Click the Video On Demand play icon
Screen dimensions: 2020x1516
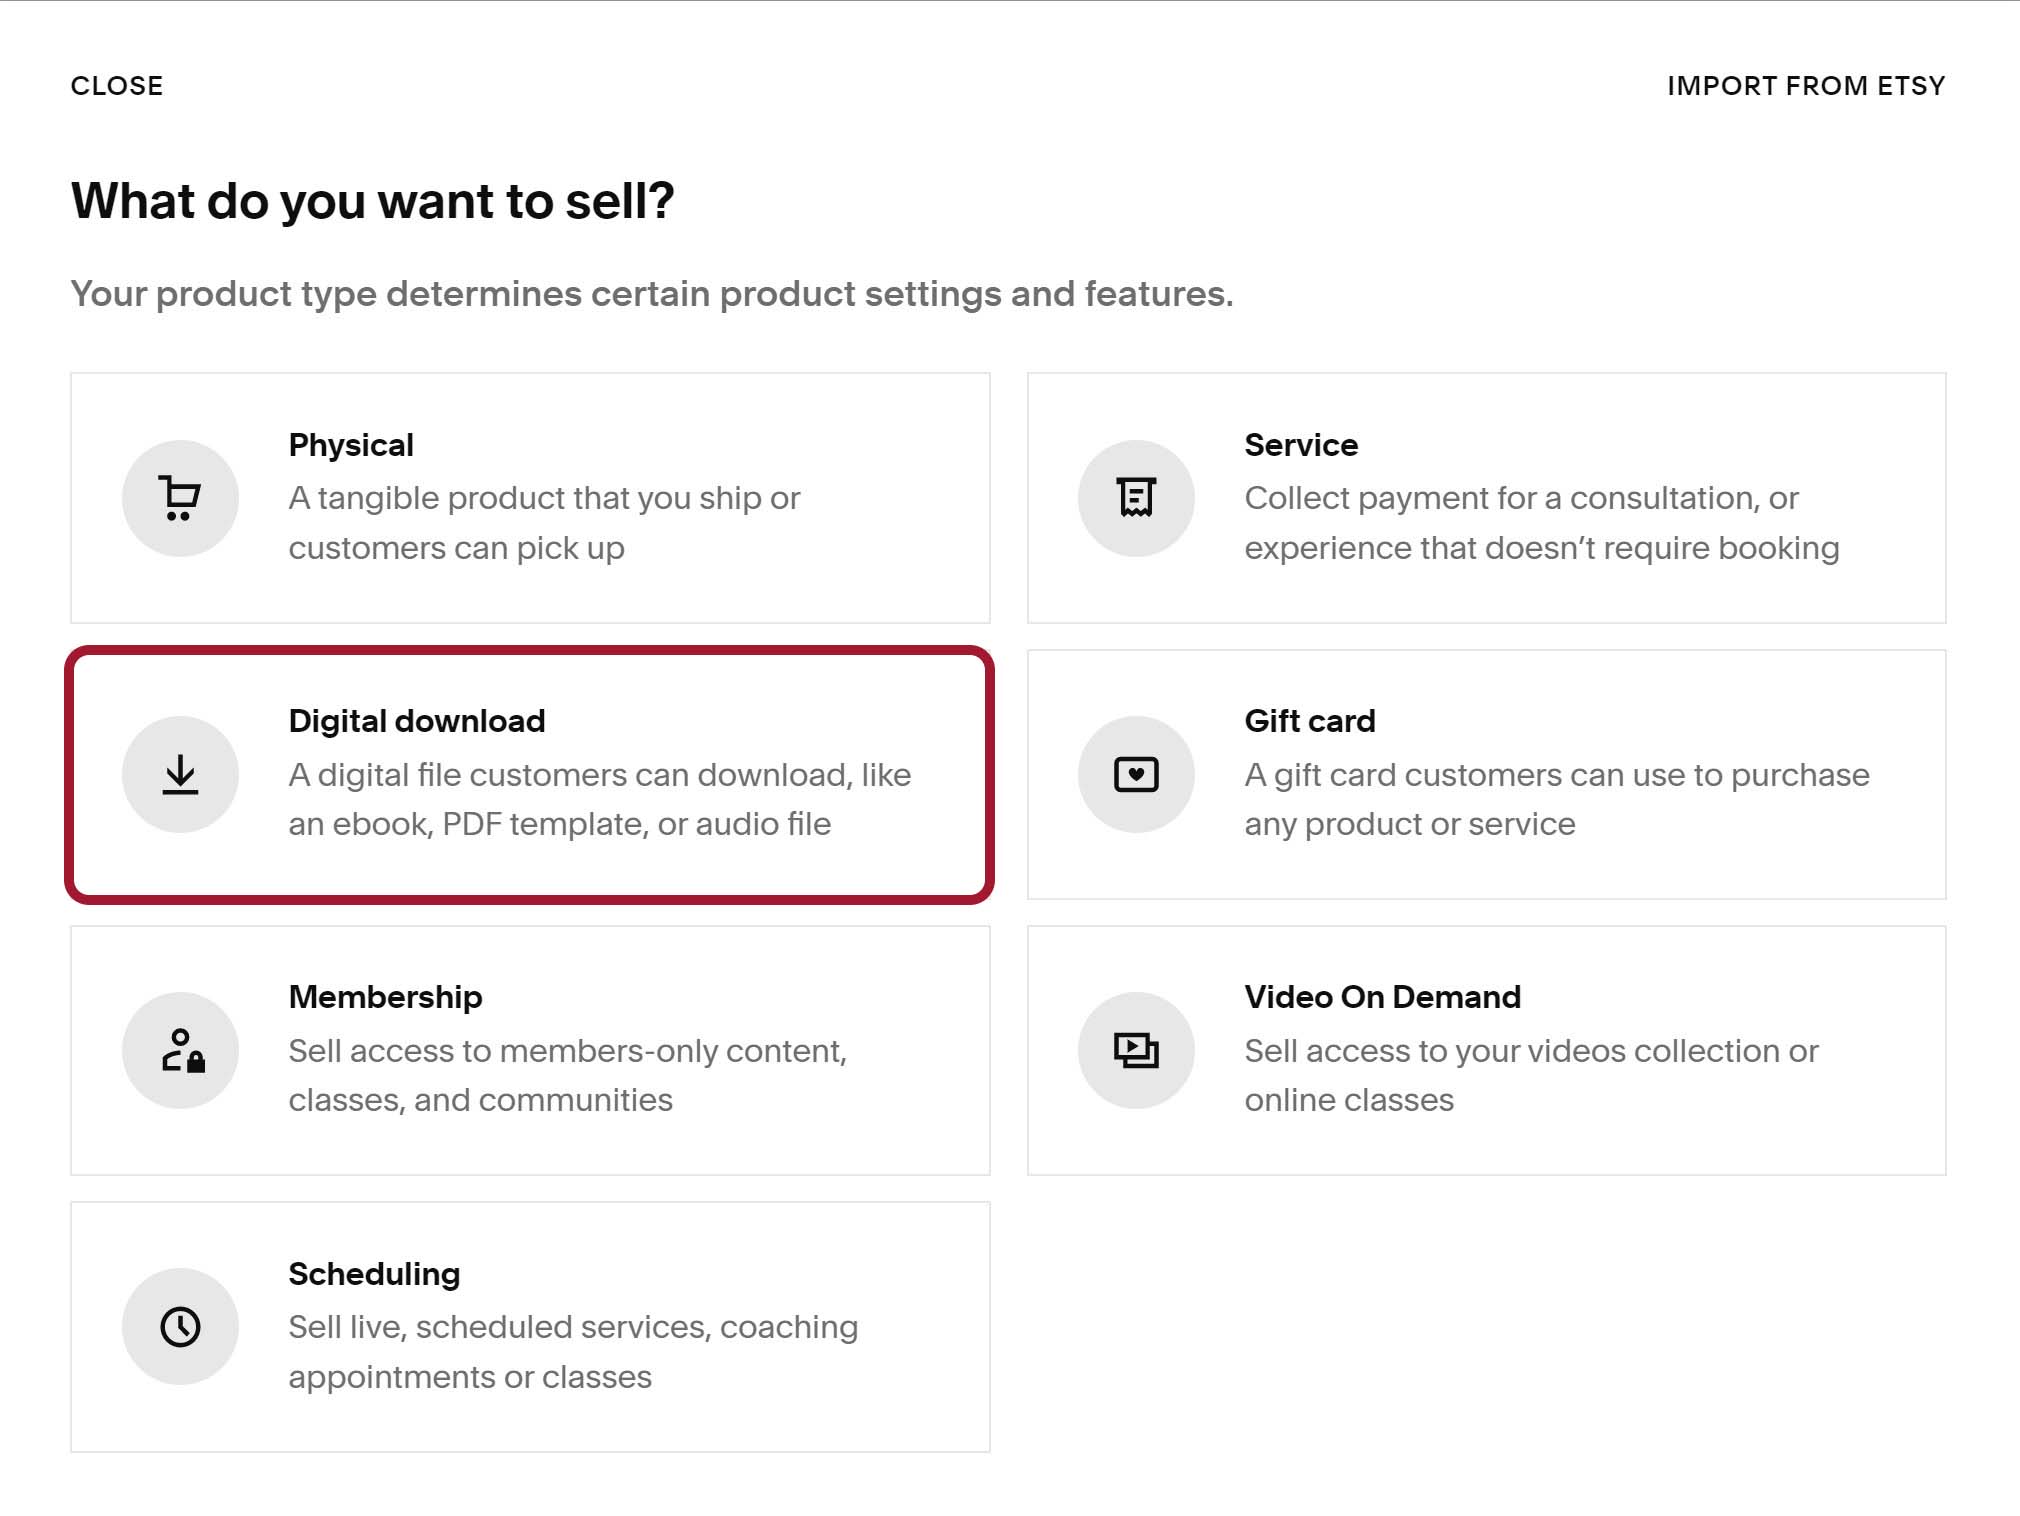(x=1136, y=1050)
